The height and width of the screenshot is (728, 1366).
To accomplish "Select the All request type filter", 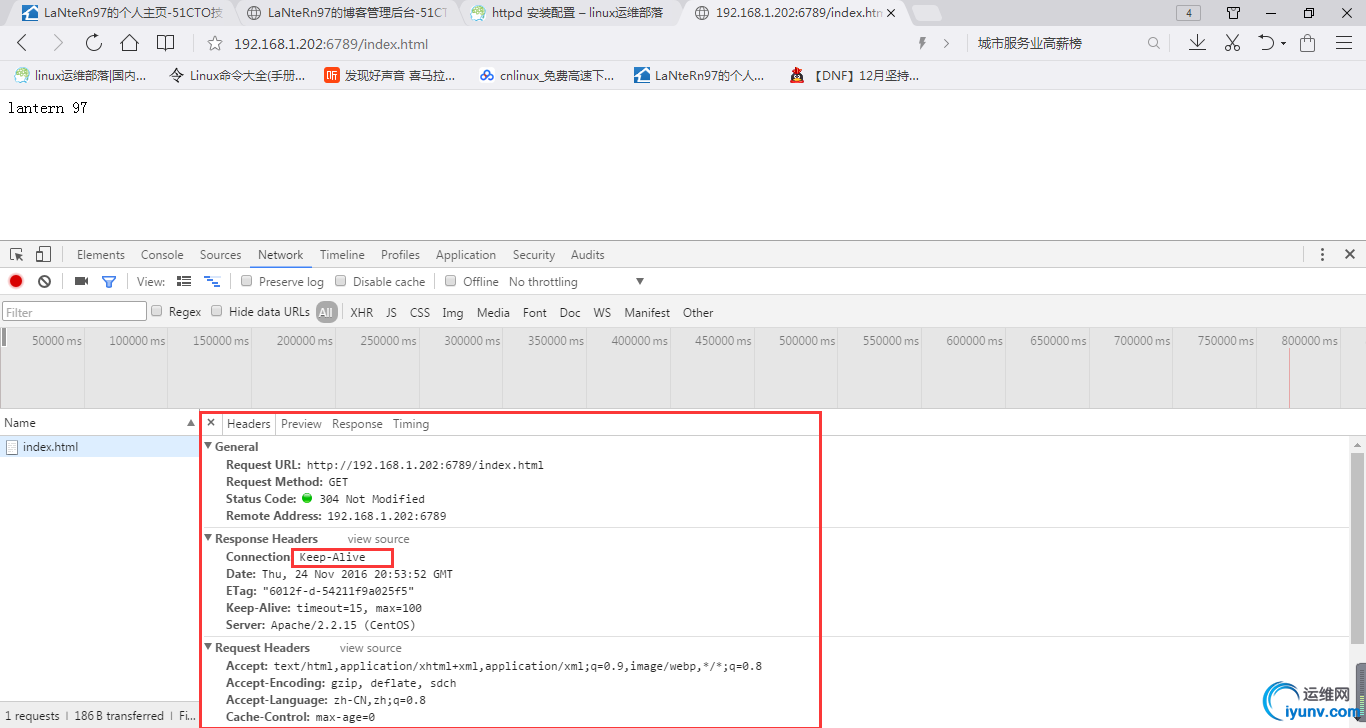I will tap(326, 312).
